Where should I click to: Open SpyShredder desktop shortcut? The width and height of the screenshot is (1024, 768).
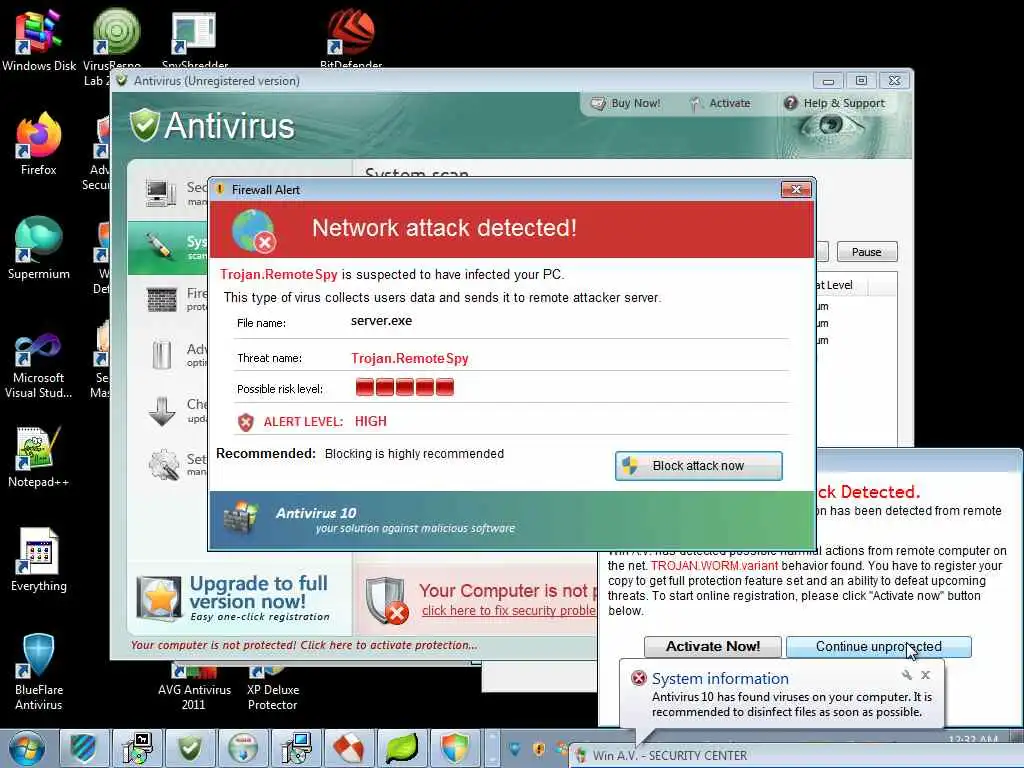click(x=194, y=40)
